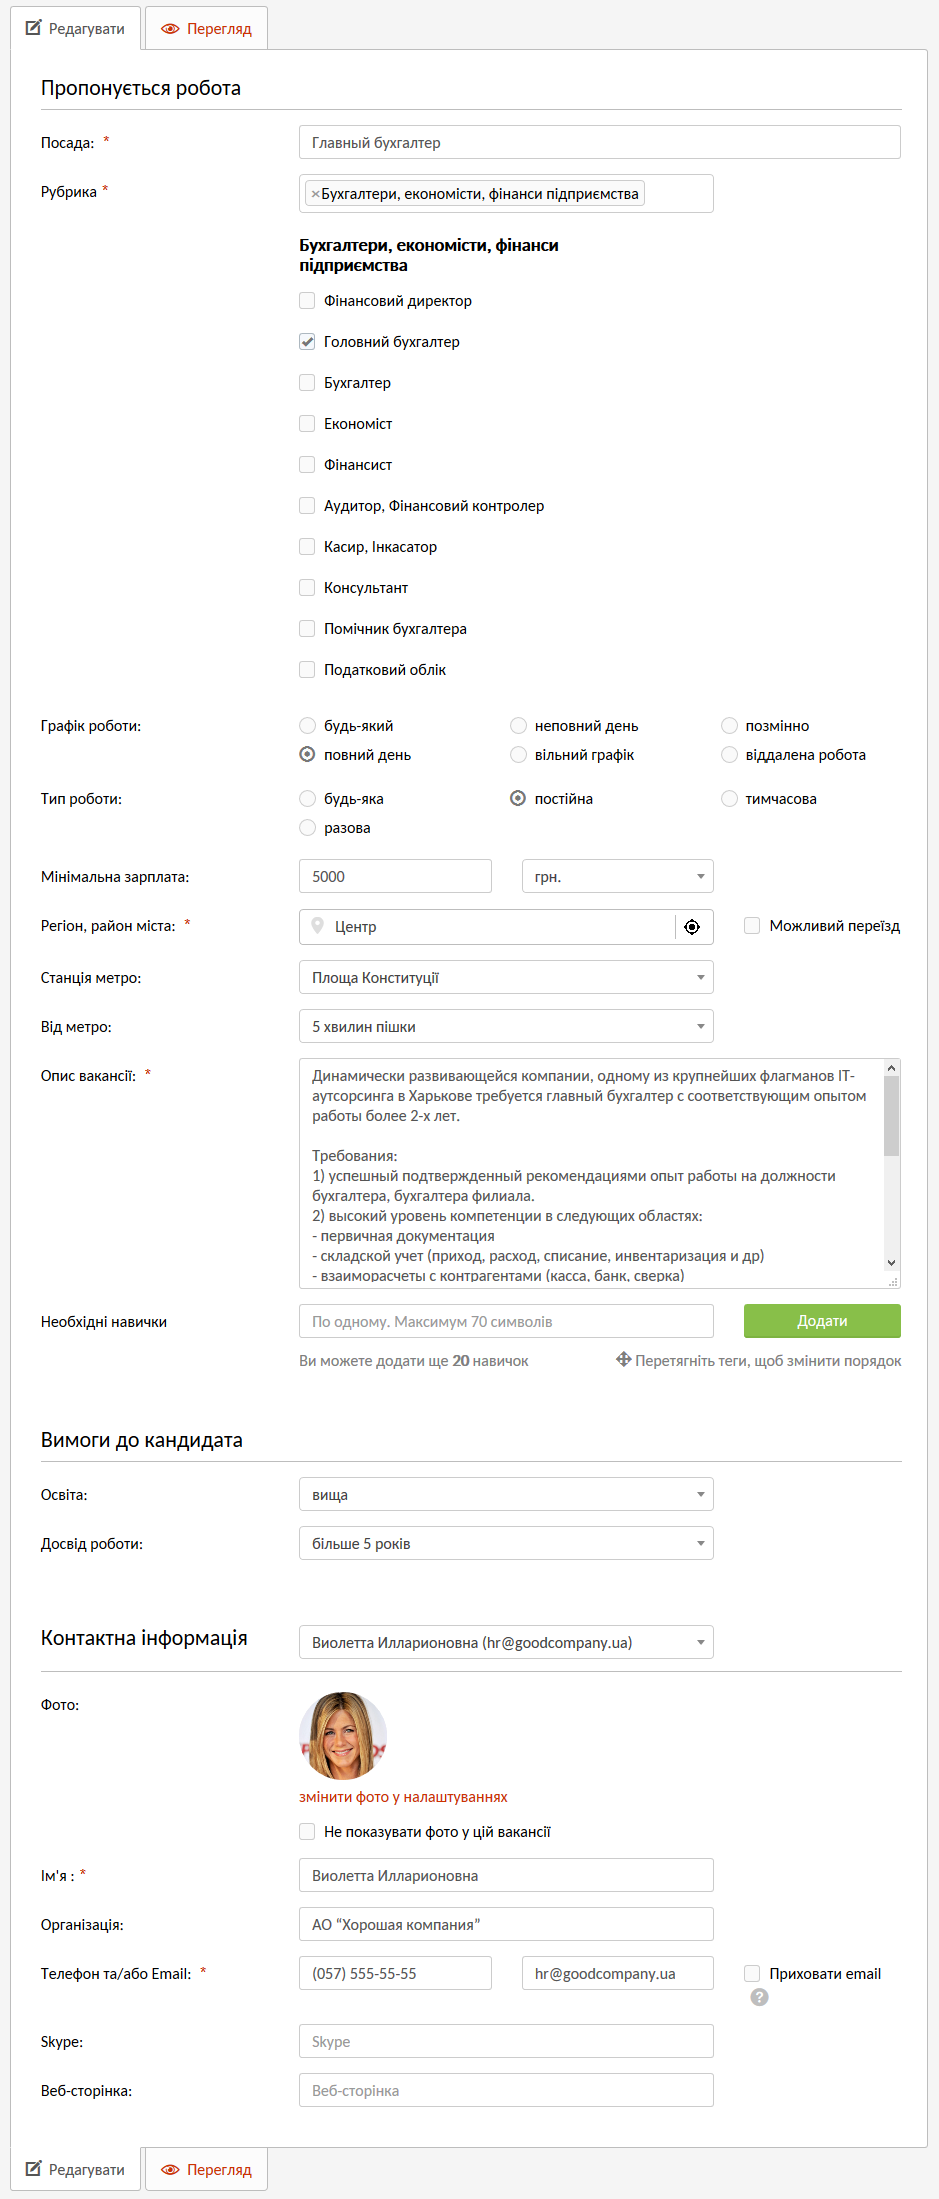Image resolution: width=939 pixels, height=2199 pixels.
Task: Open the currency грн. dropdown
Action: (617, 876)
